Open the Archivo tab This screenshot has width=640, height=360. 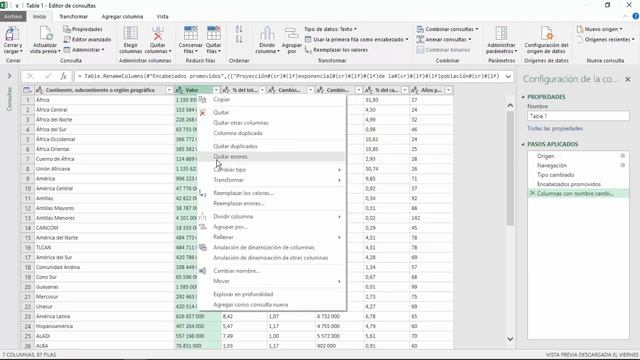13,16
